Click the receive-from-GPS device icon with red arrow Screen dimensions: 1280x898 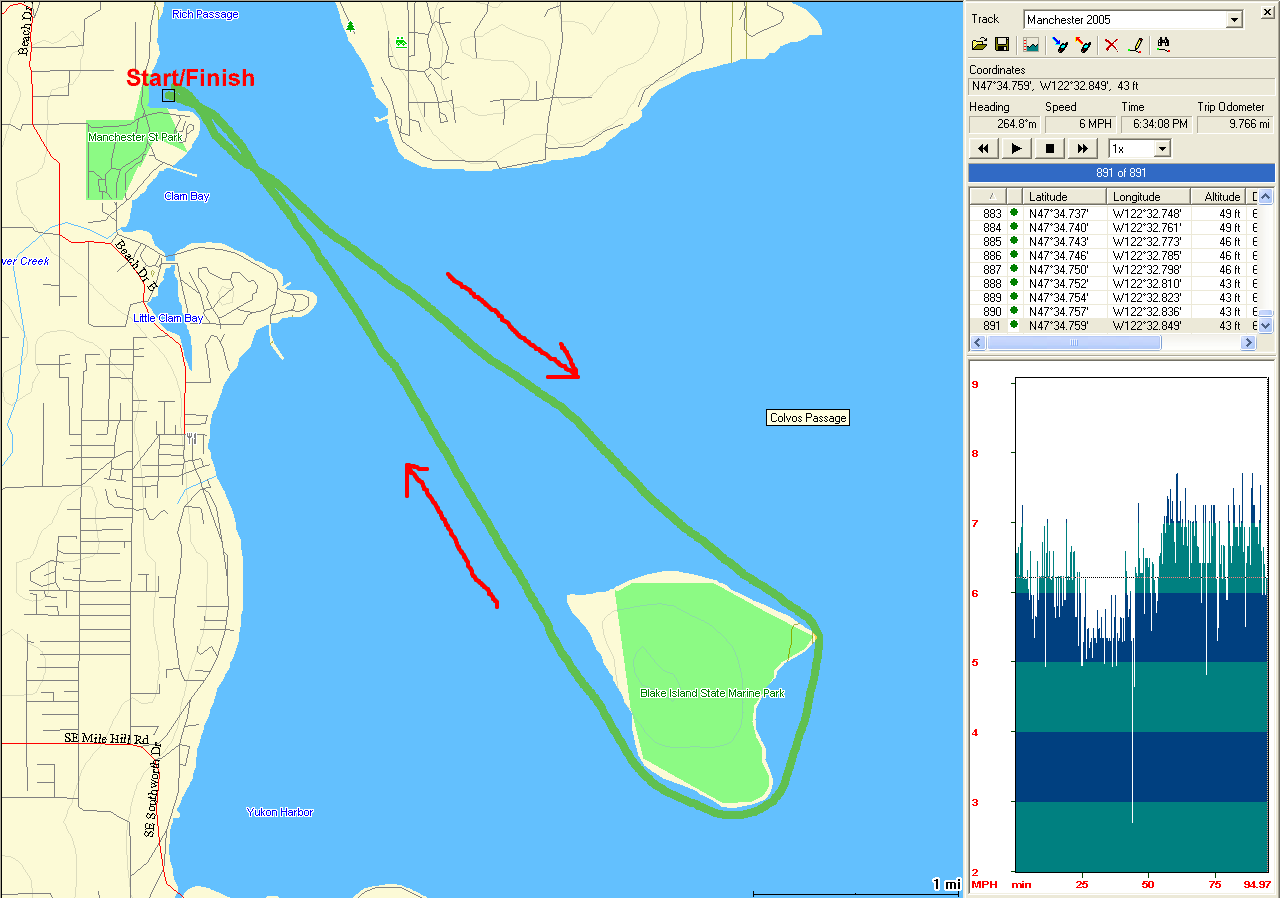tap(1083, 45)
